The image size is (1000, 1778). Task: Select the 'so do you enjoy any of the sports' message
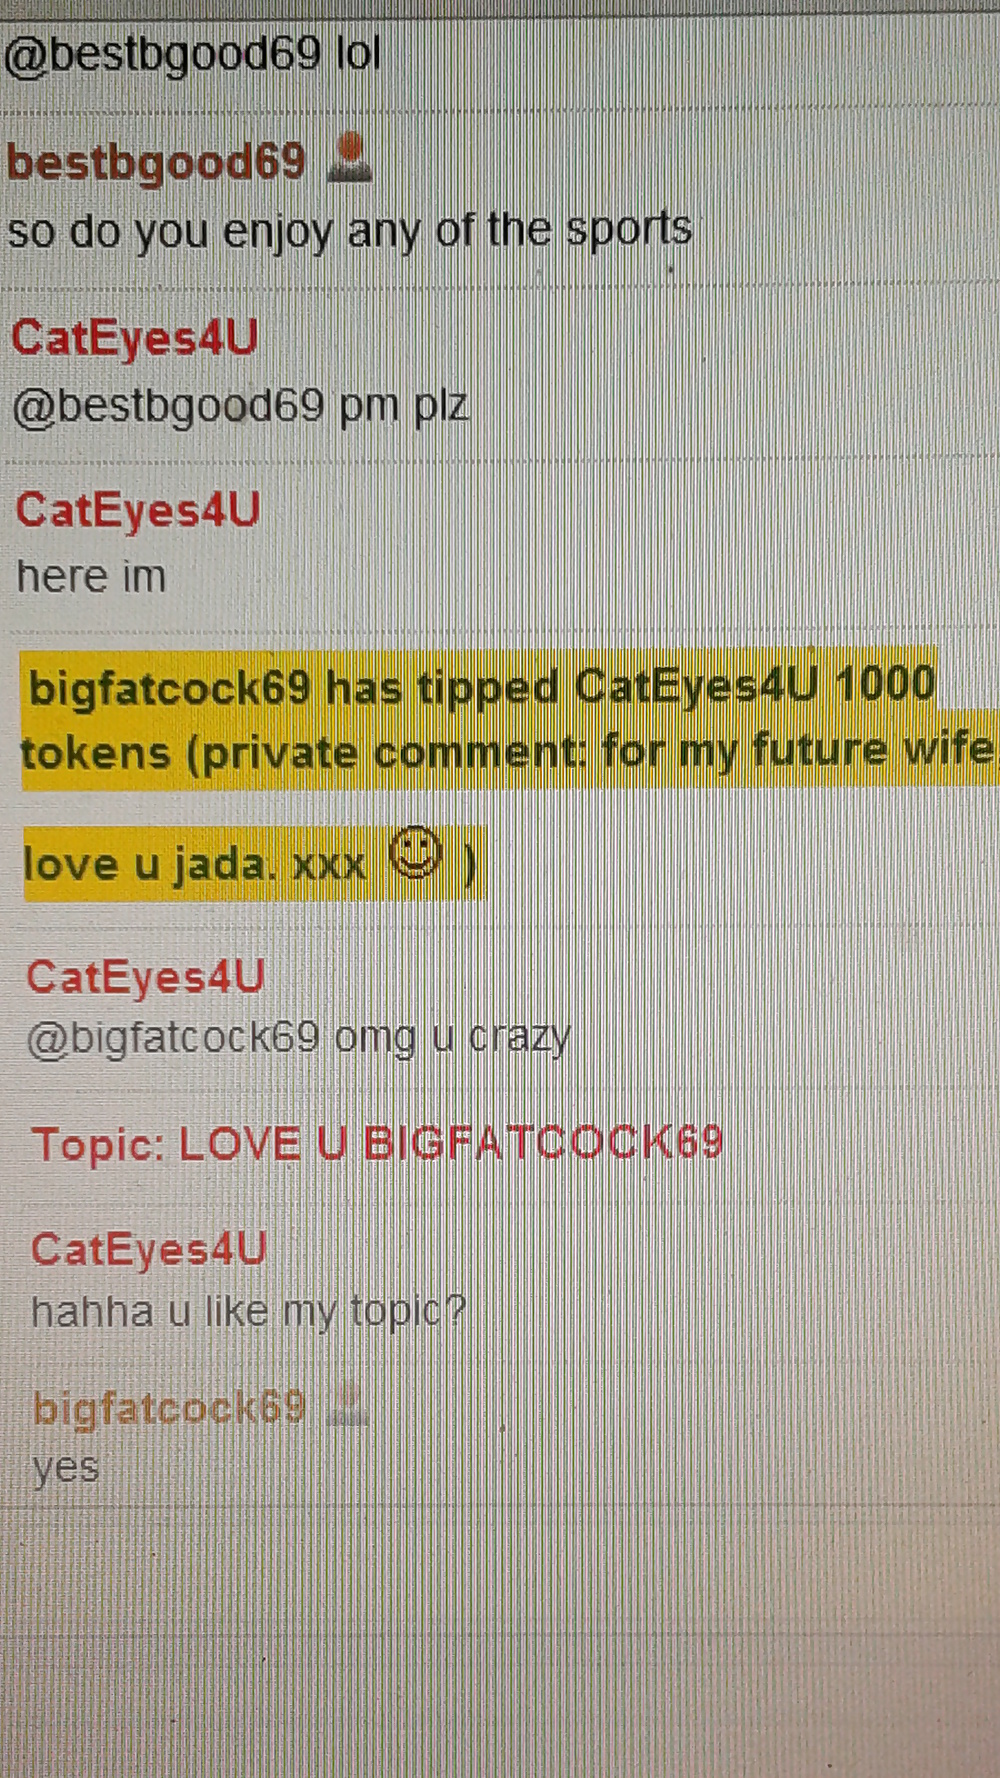[349, 231]
